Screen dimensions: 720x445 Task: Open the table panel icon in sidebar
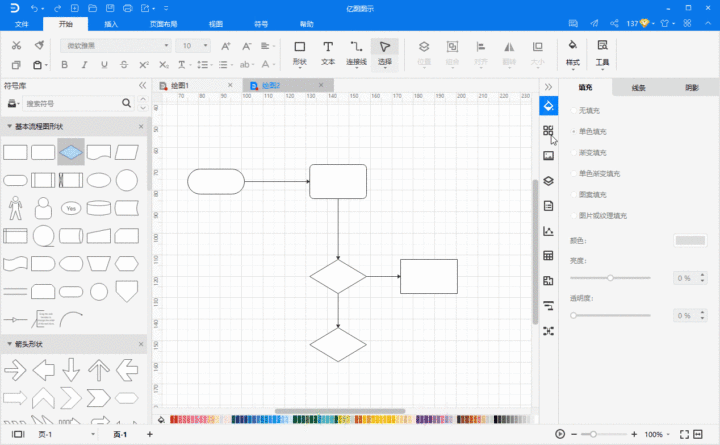point(548,256)
